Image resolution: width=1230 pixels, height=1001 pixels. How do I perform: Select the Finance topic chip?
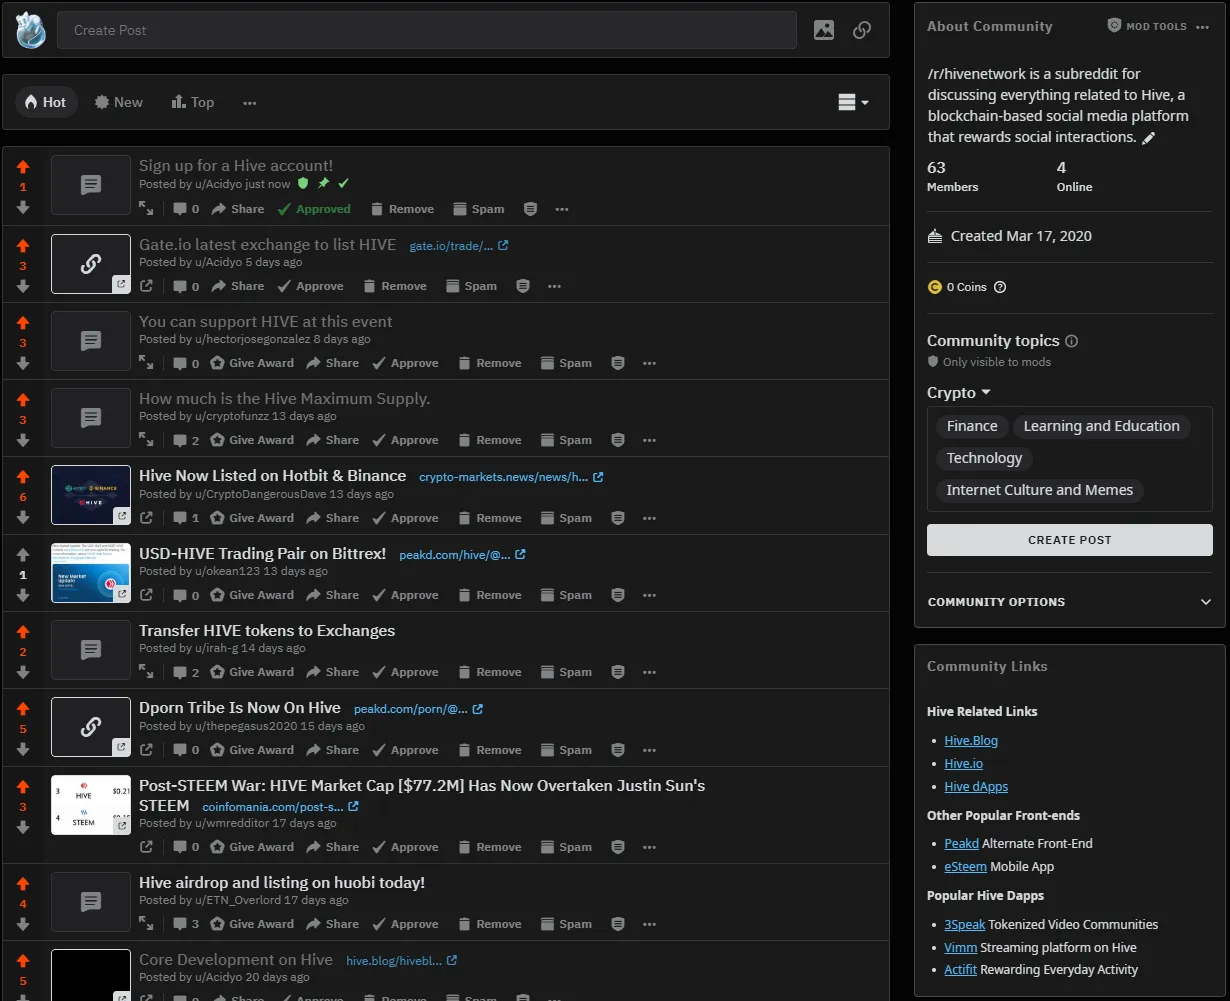coord(972,426)
